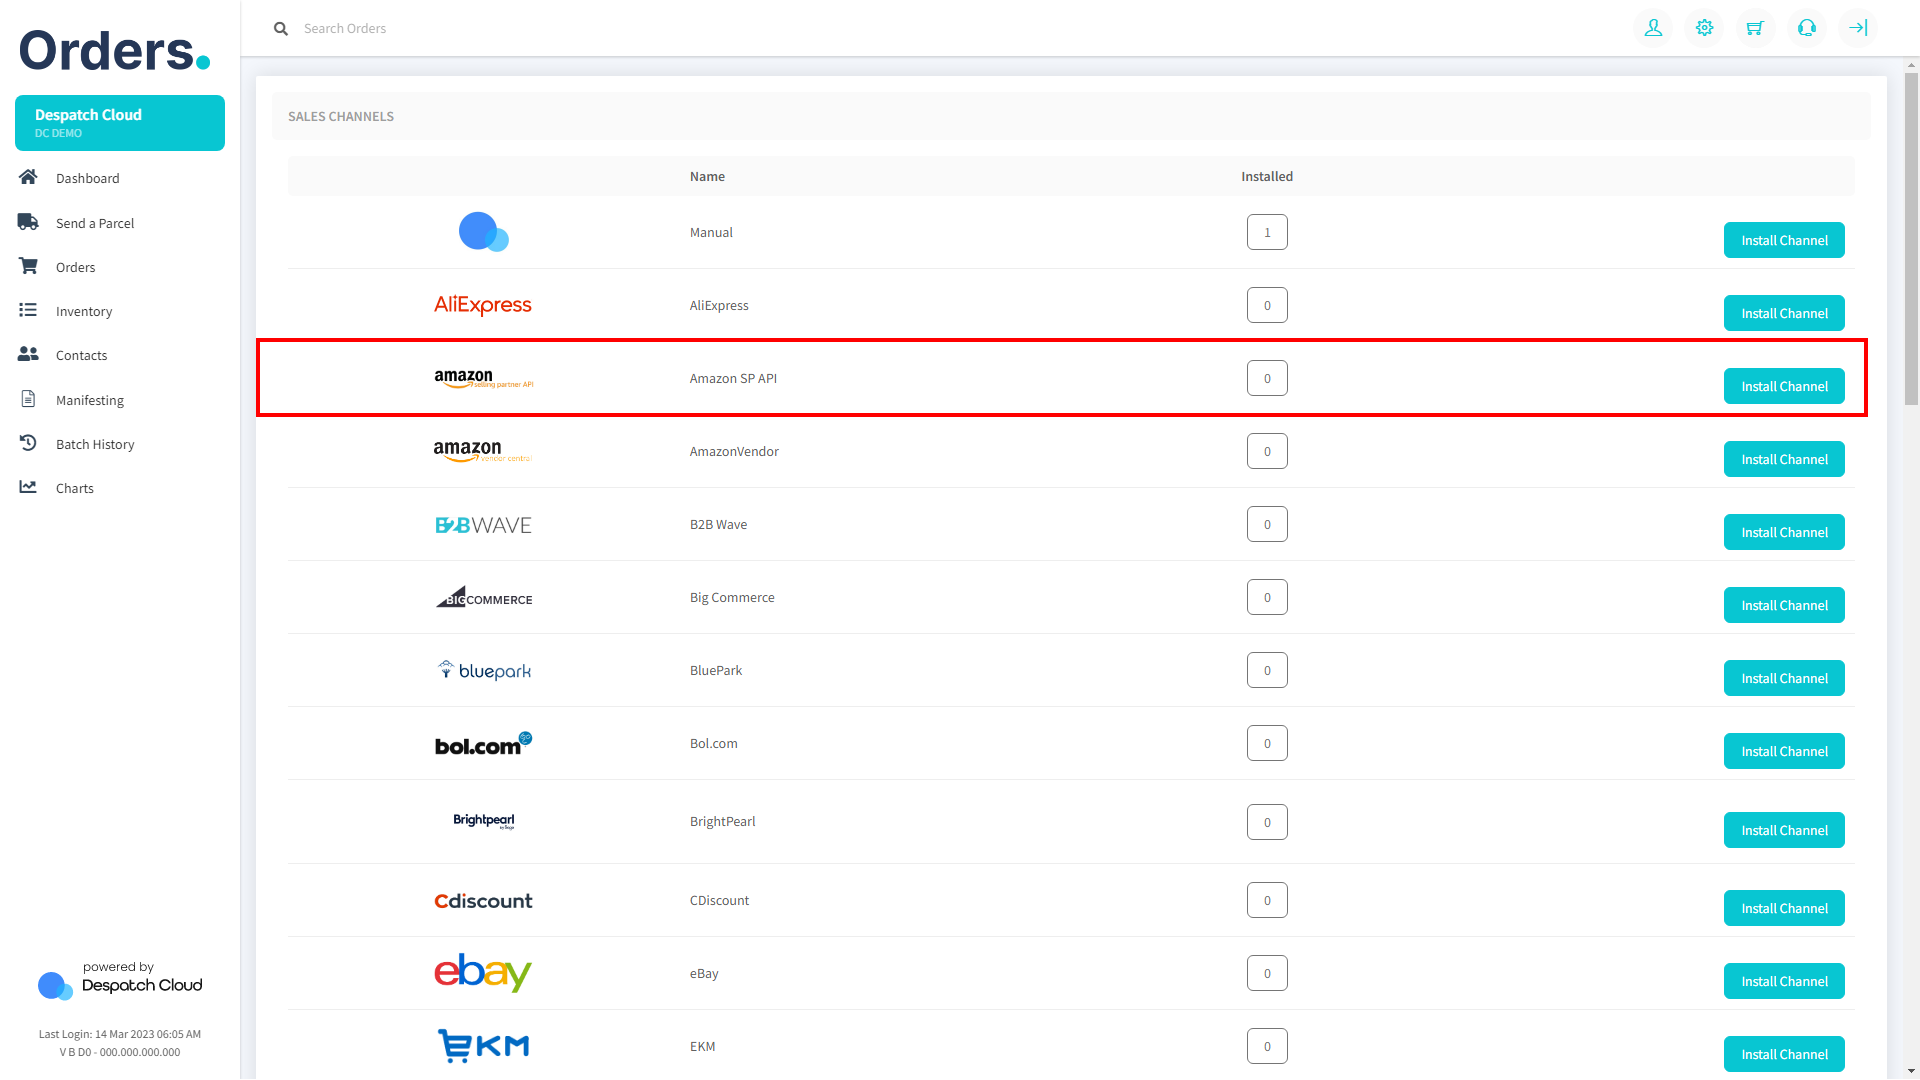Open Inventory in the sidebar
This screenshot has width=1920, height=1080.
coord(84,311)
